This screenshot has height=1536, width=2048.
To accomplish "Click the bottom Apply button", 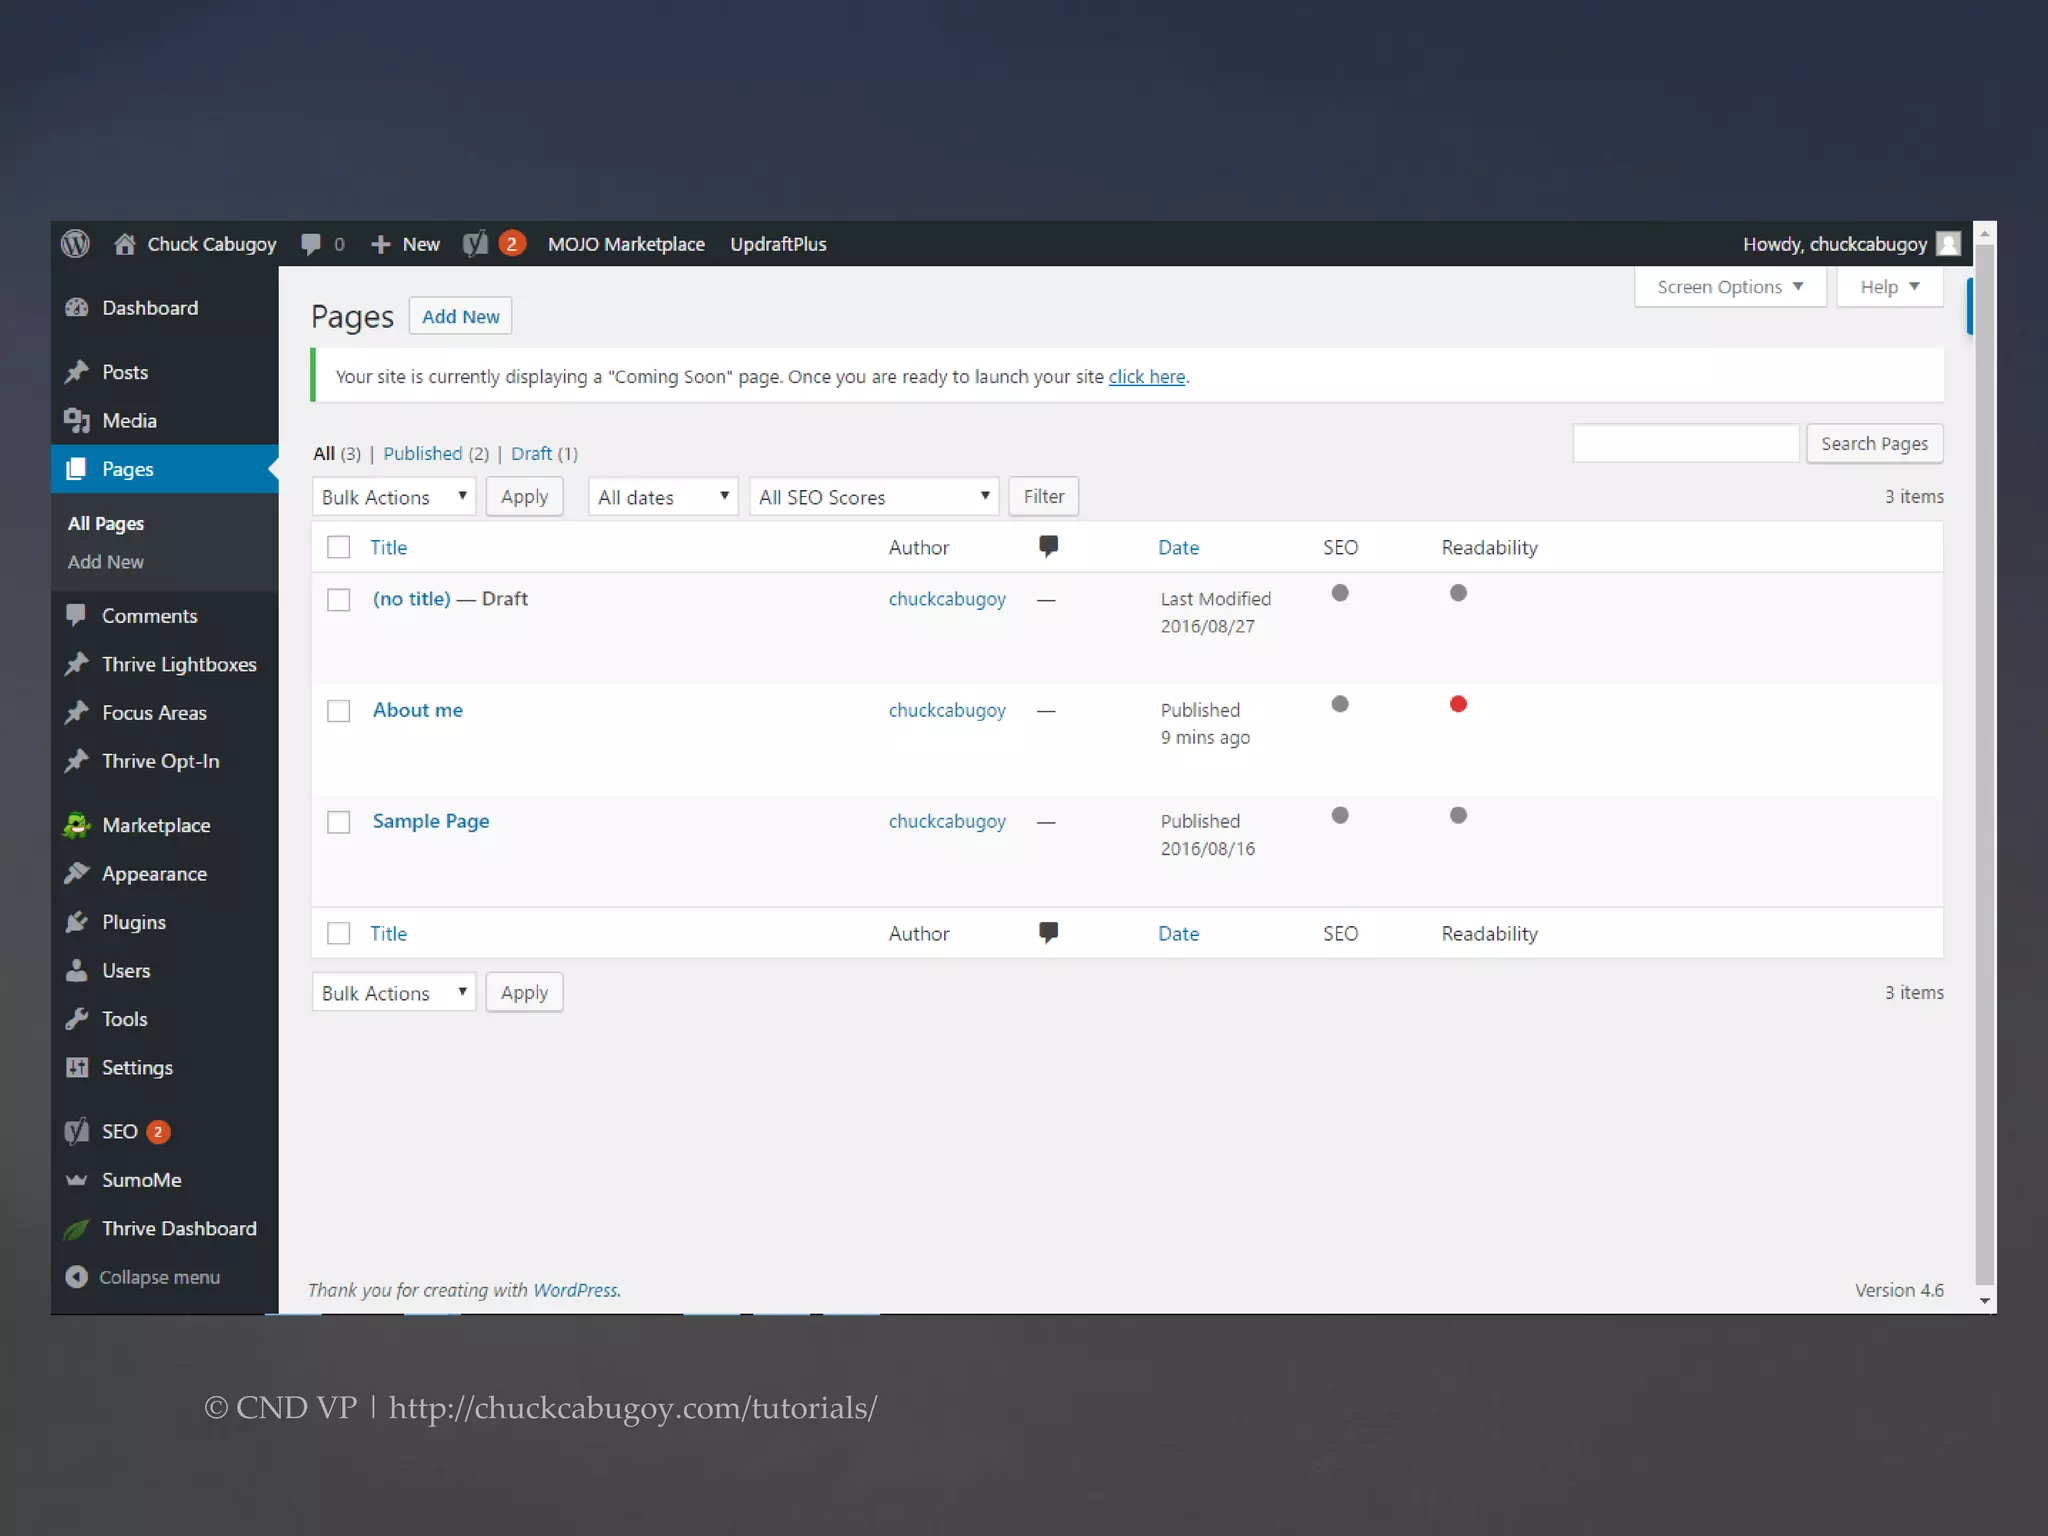I will [524, 993].
